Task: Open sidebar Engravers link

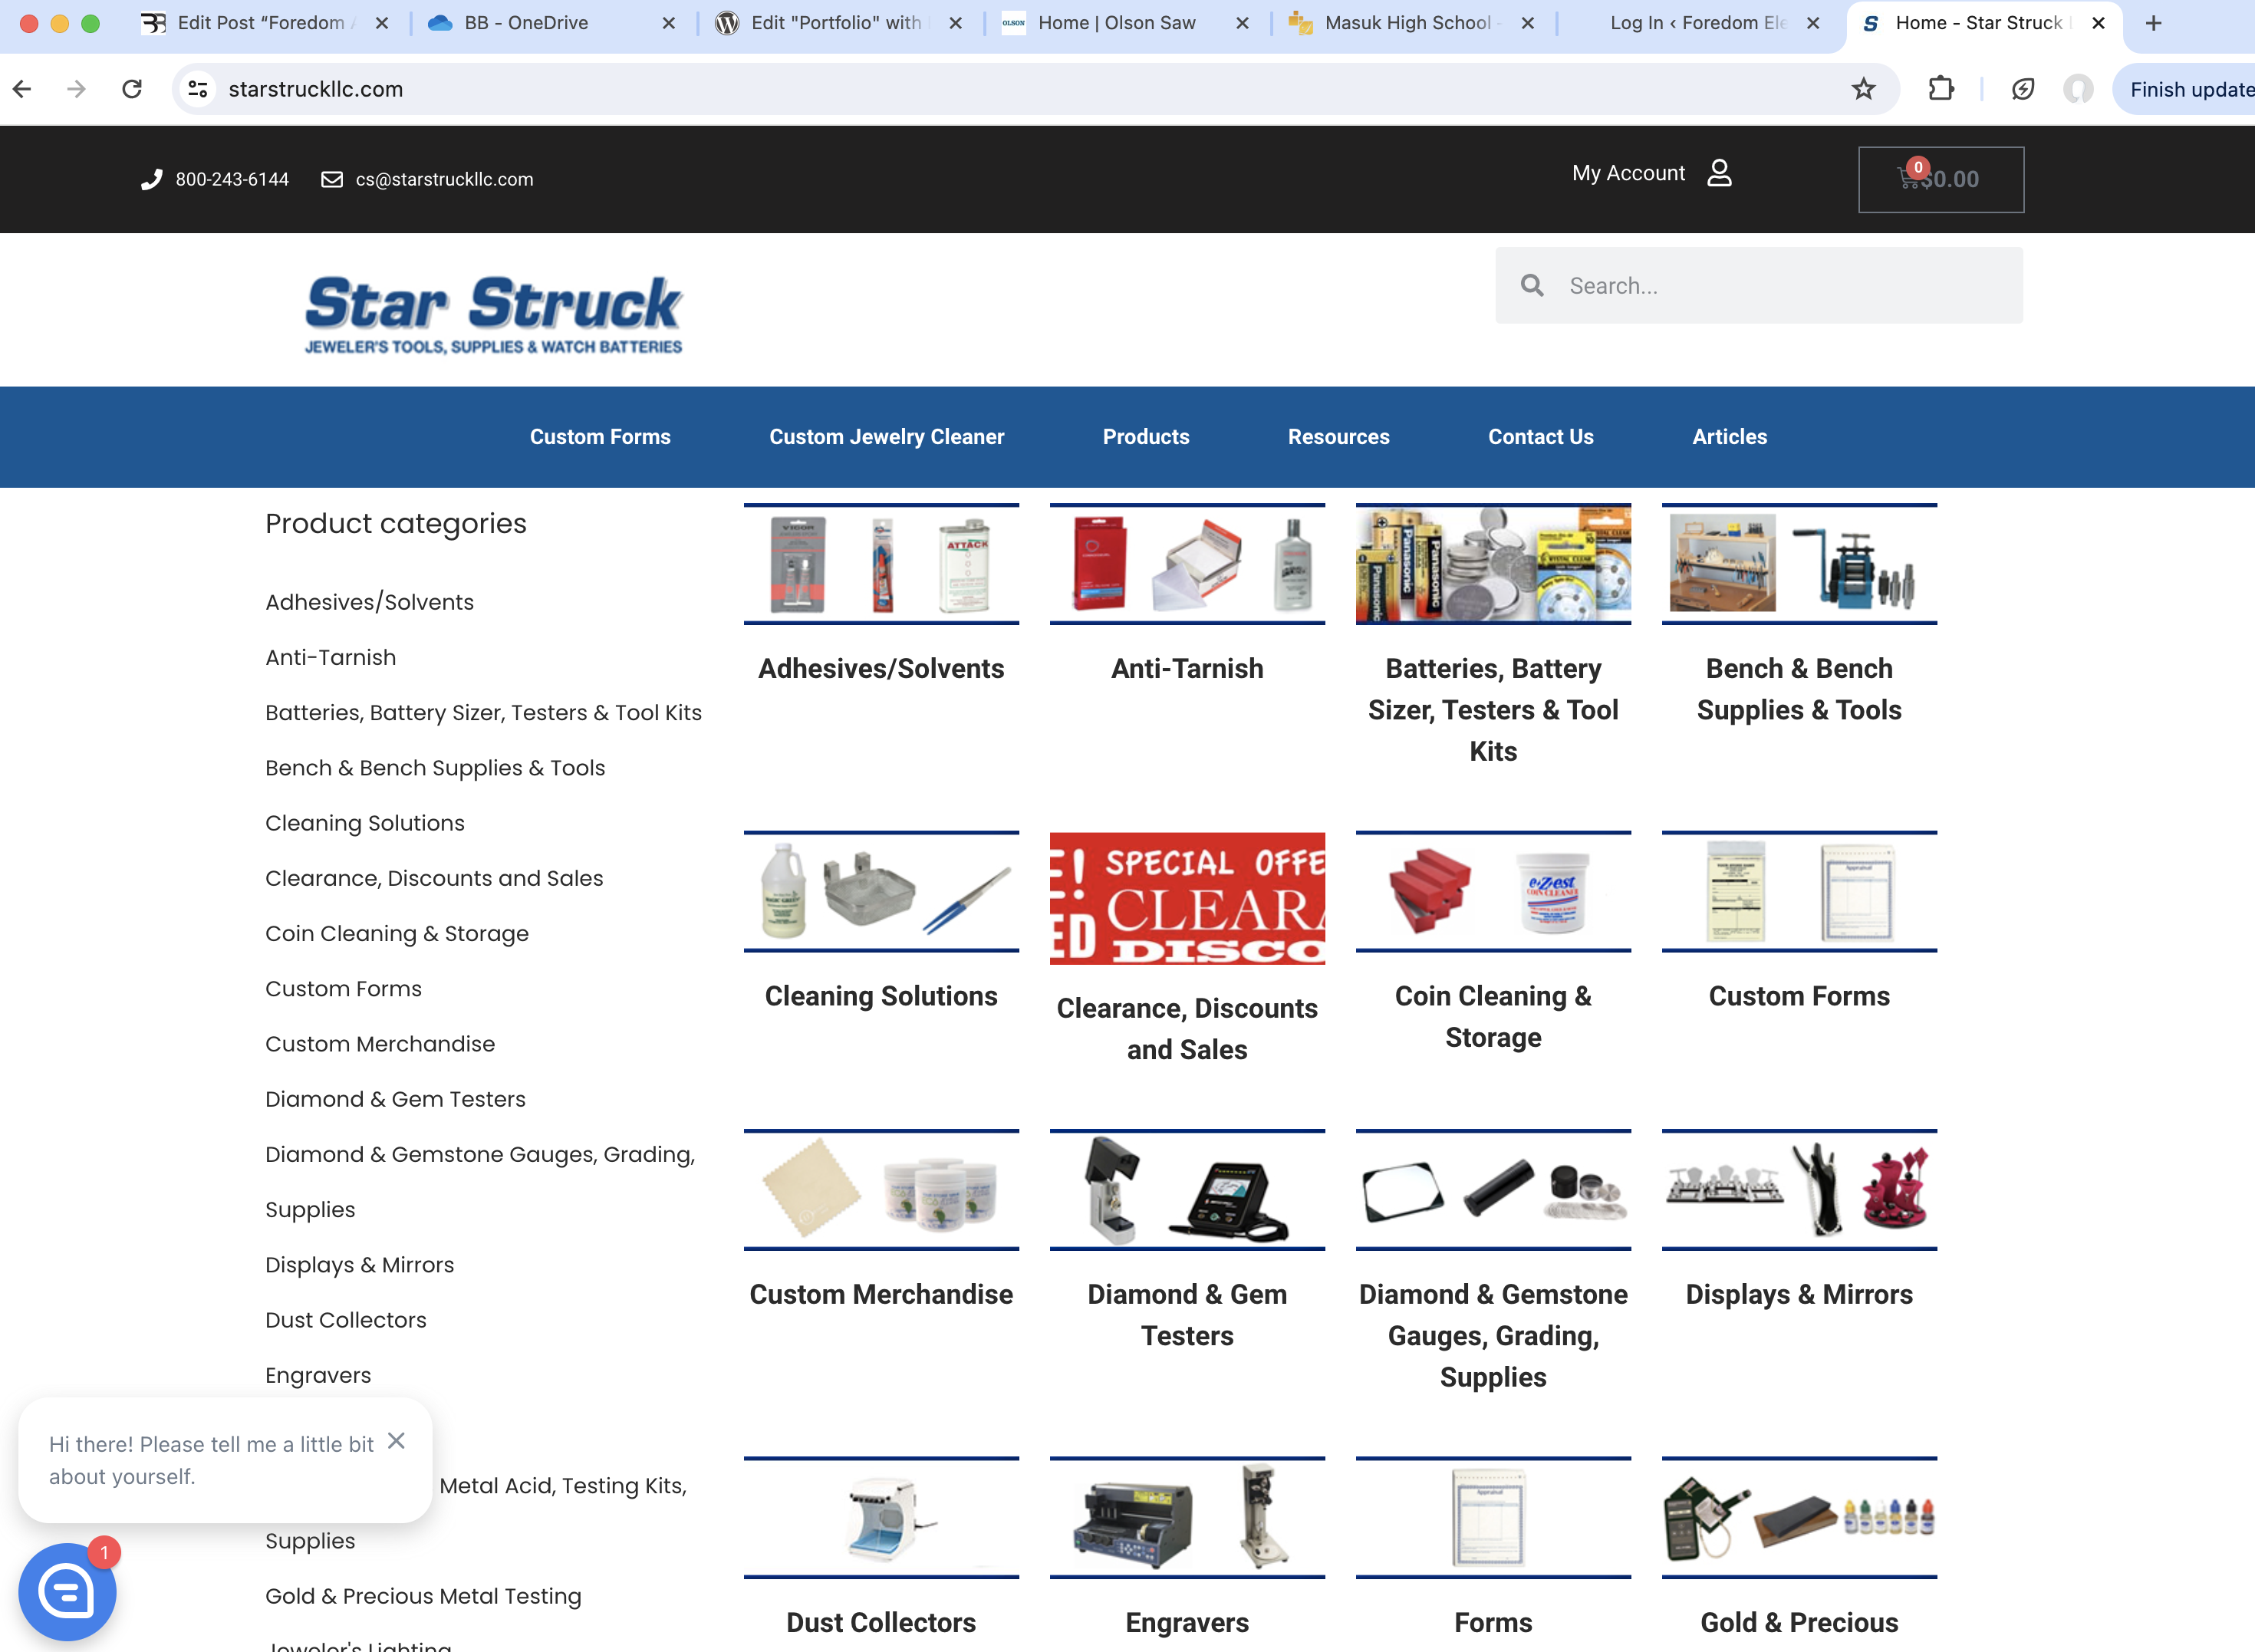Action: [318, 1375]
